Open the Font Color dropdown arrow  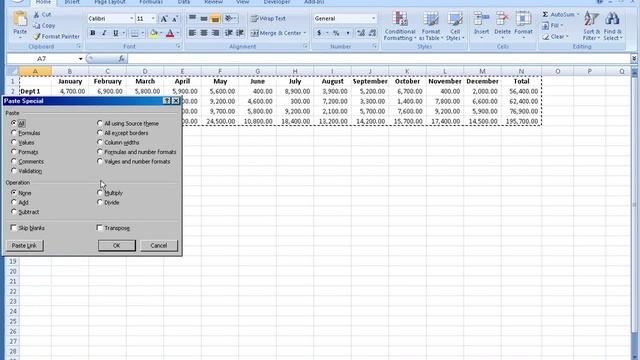[x=178, y=33]
